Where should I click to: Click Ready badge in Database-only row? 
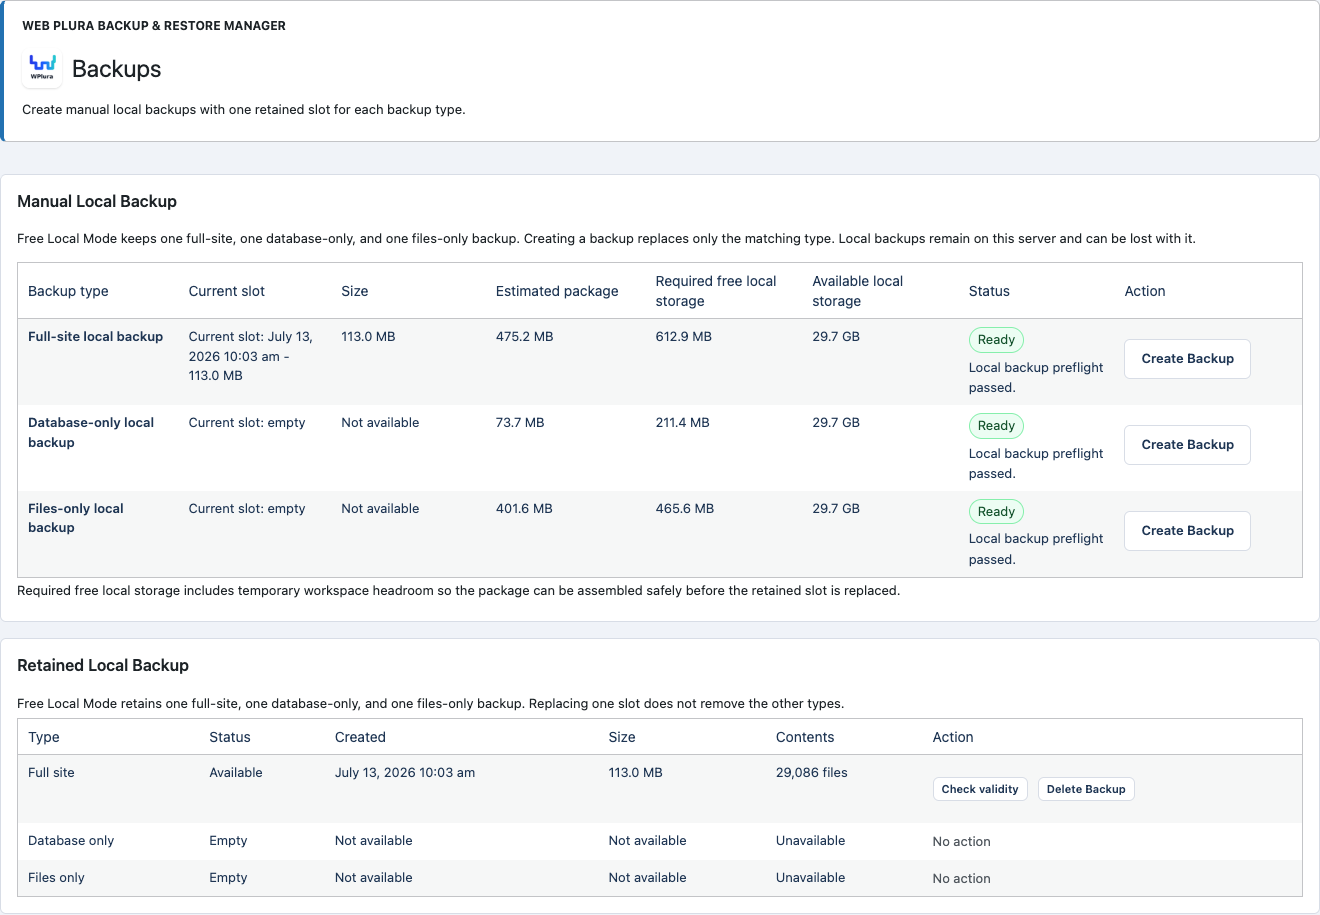[x=996, y=426]
